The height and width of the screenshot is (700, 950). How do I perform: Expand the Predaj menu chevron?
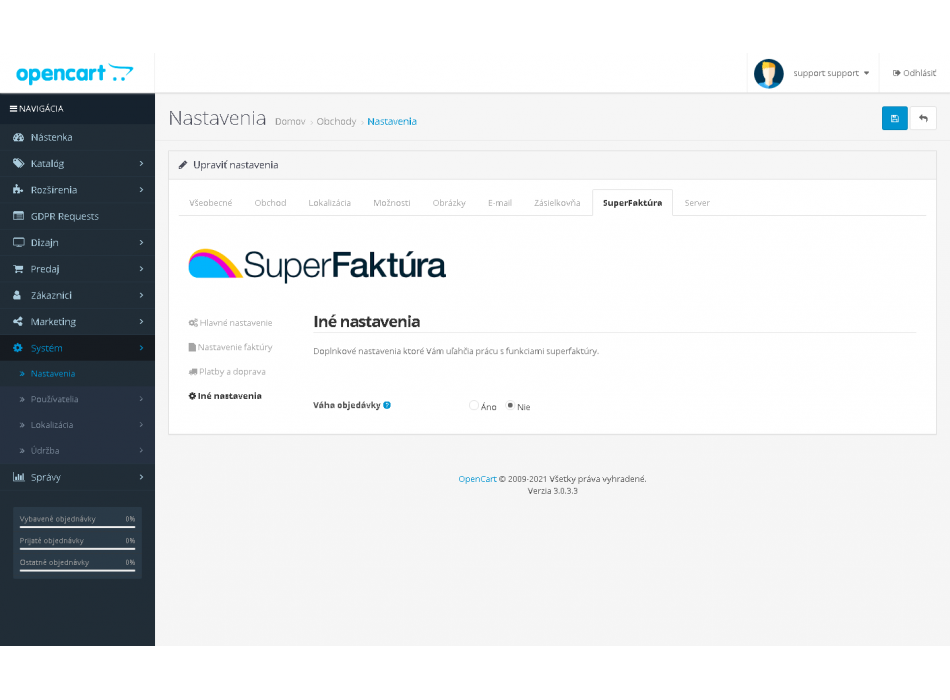(x=141, y=269)
